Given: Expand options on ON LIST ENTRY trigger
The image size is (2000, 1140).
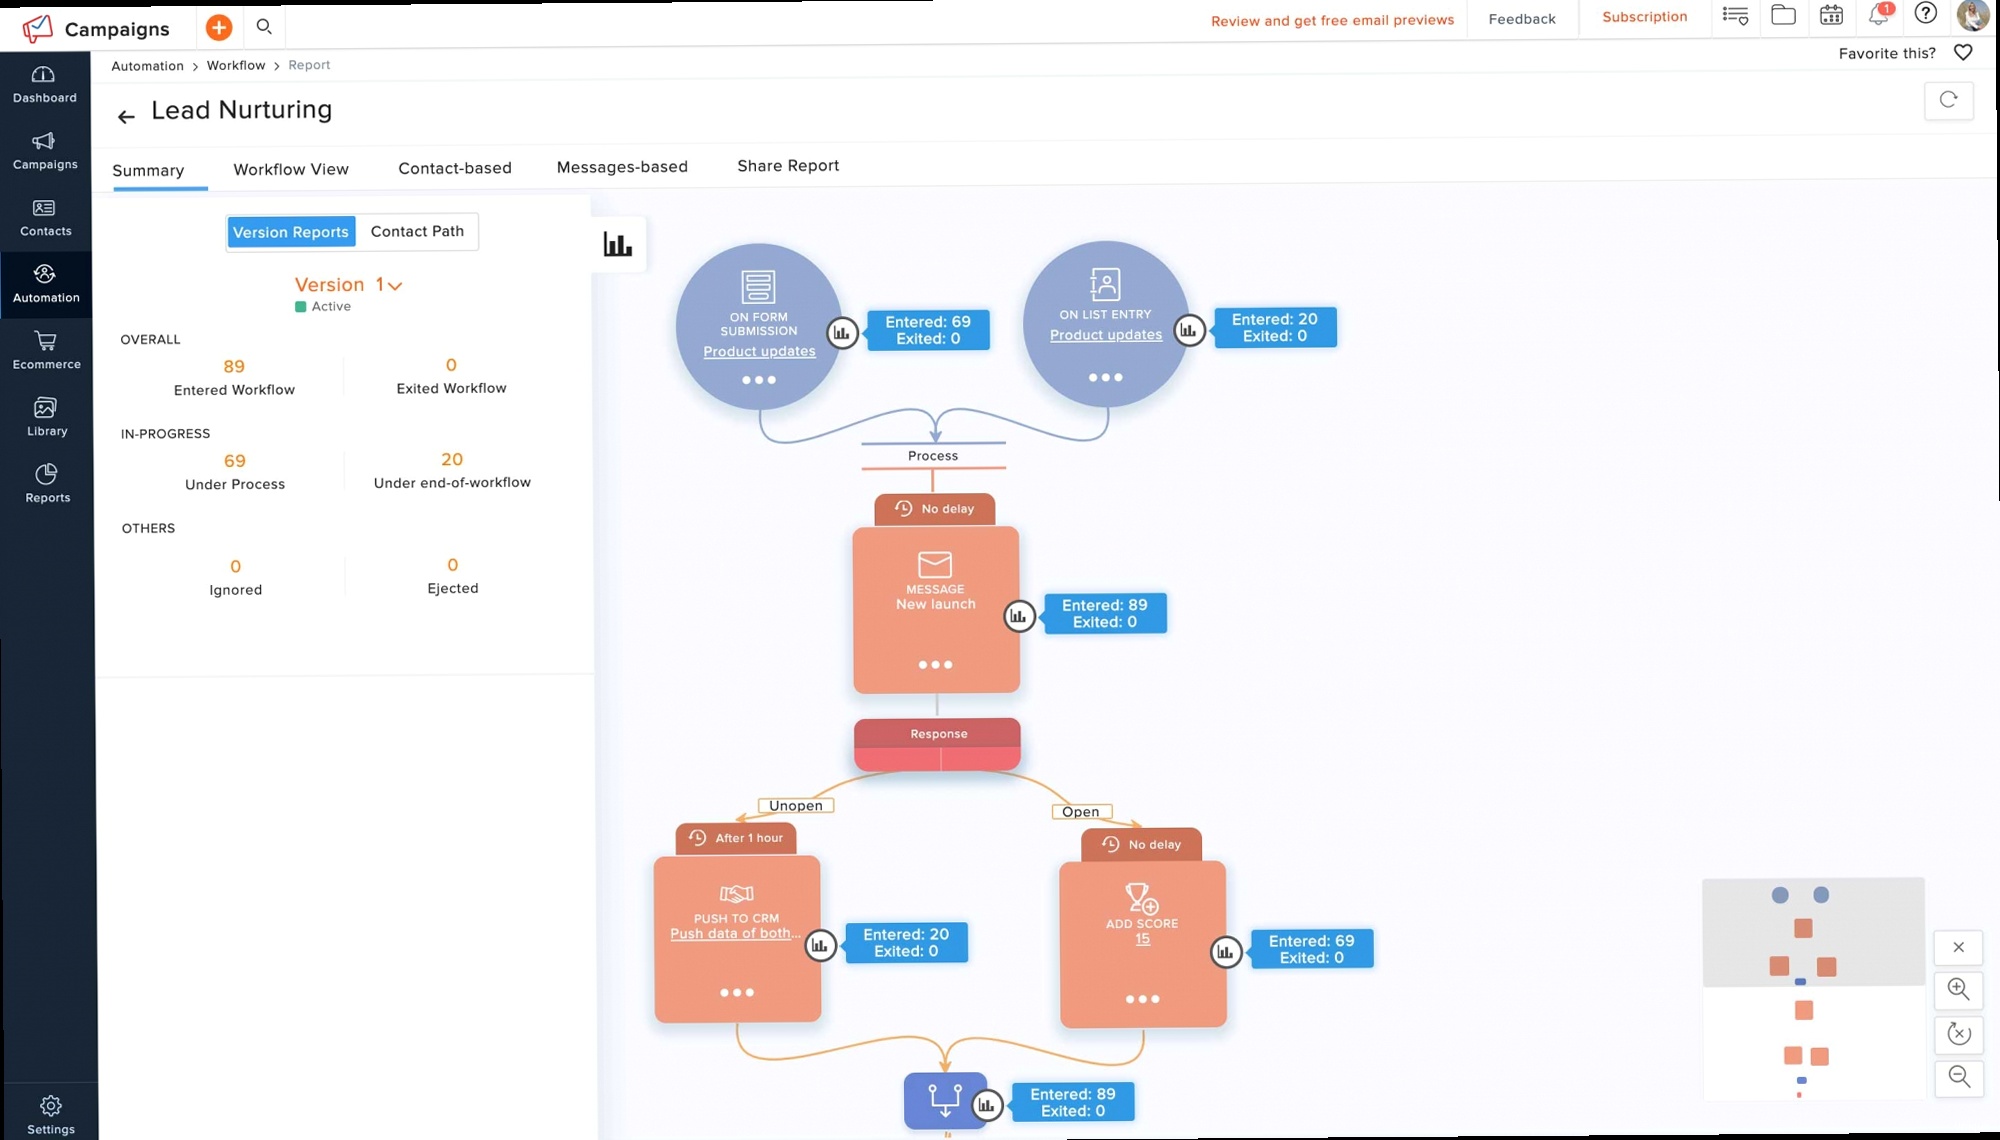Looking at the screenshot, I should coord(1105,378).
